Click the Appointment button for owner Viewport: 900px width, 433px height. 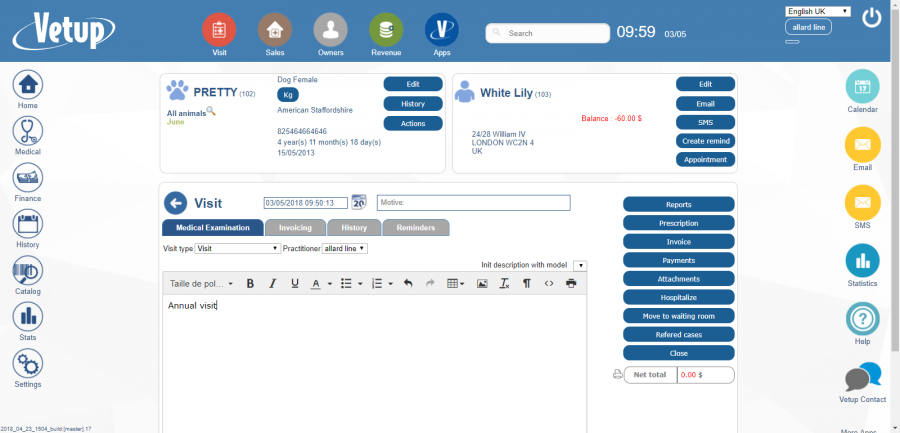coord(705,160)
